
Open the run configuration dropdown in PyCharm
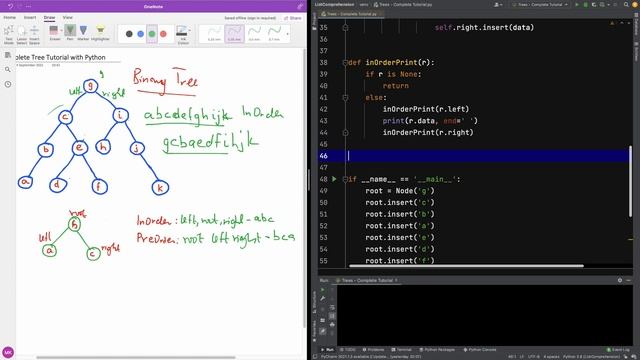[540, 4]
